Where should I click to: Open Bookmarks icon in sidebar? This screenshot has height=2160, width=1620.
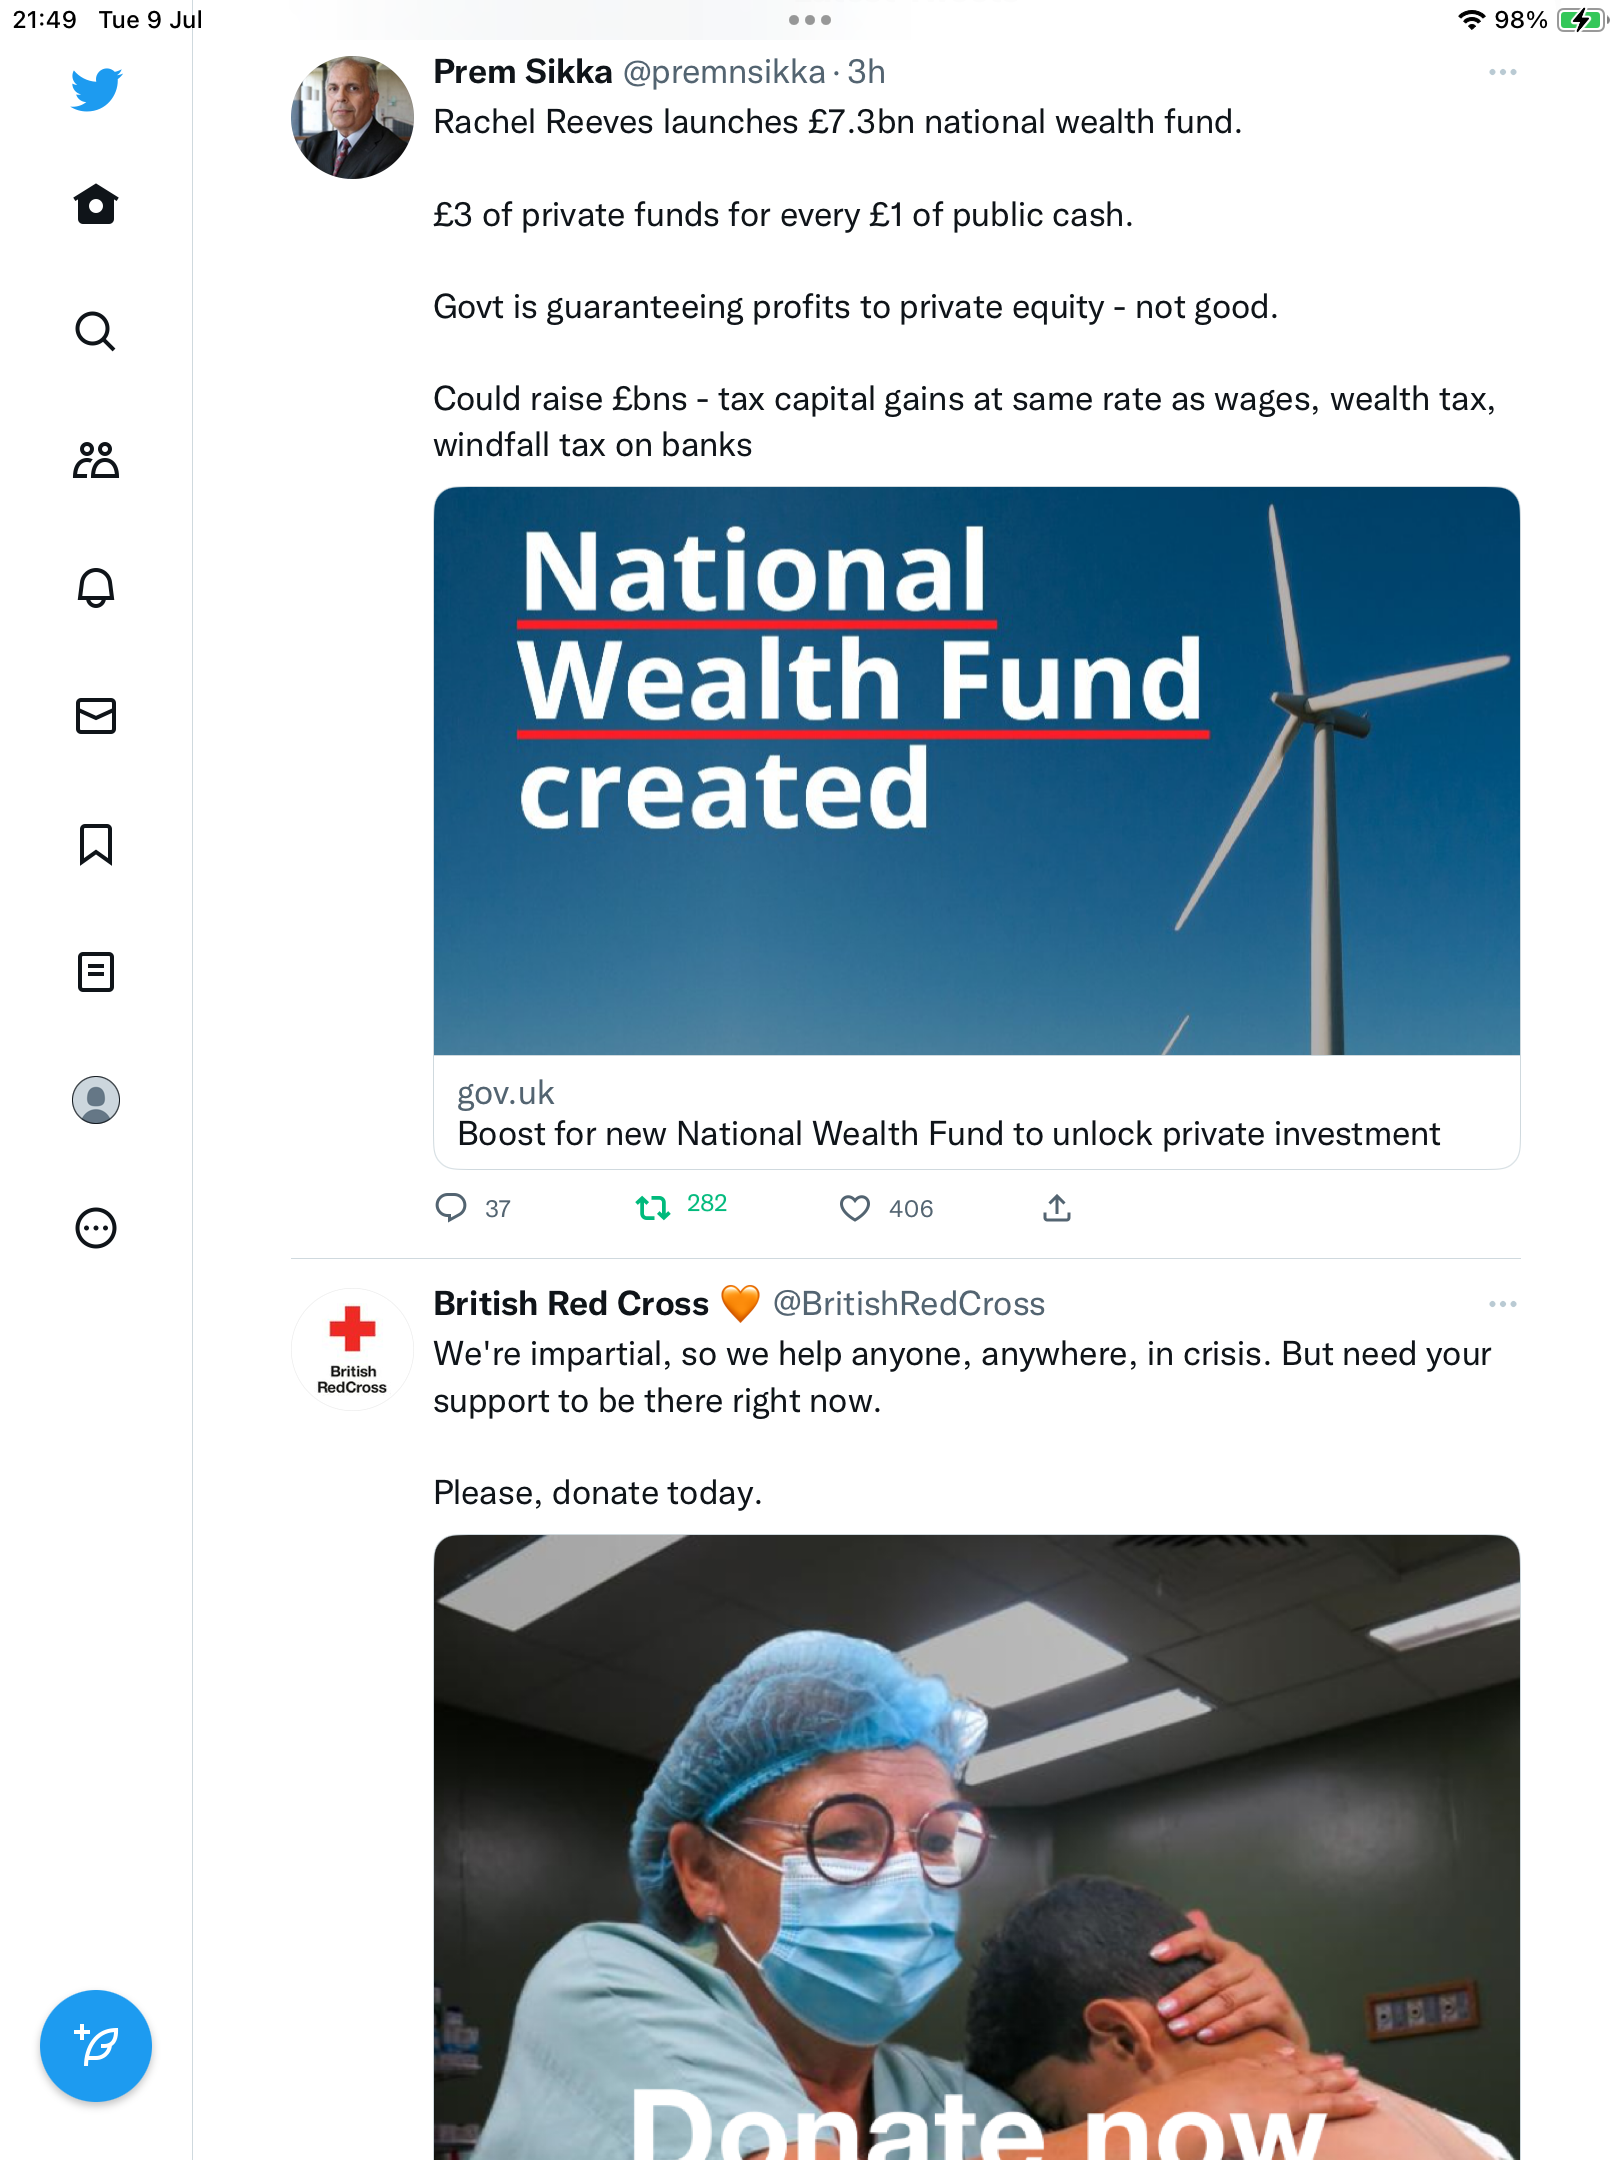pyautogui.click(x=96, y=844)
